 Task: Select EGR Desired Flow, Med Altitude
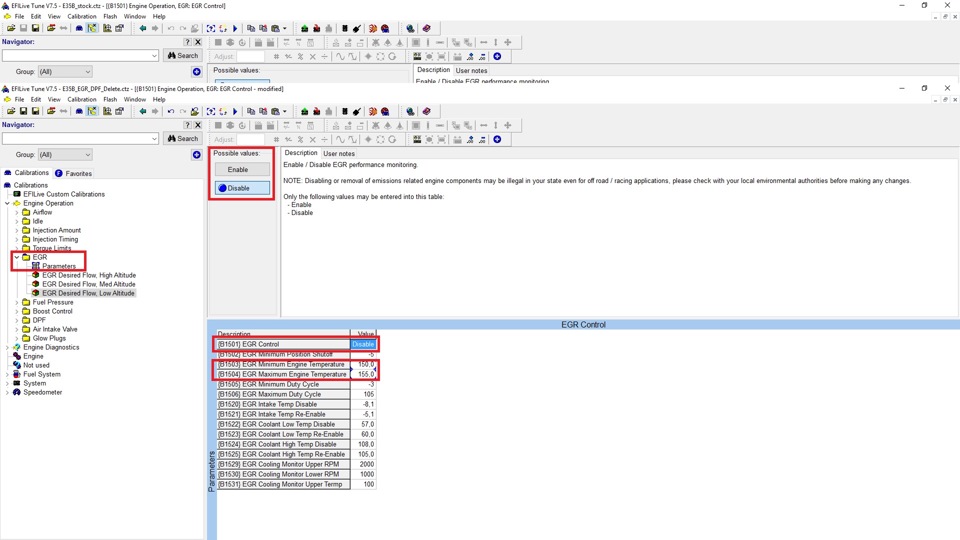point(89,284)
